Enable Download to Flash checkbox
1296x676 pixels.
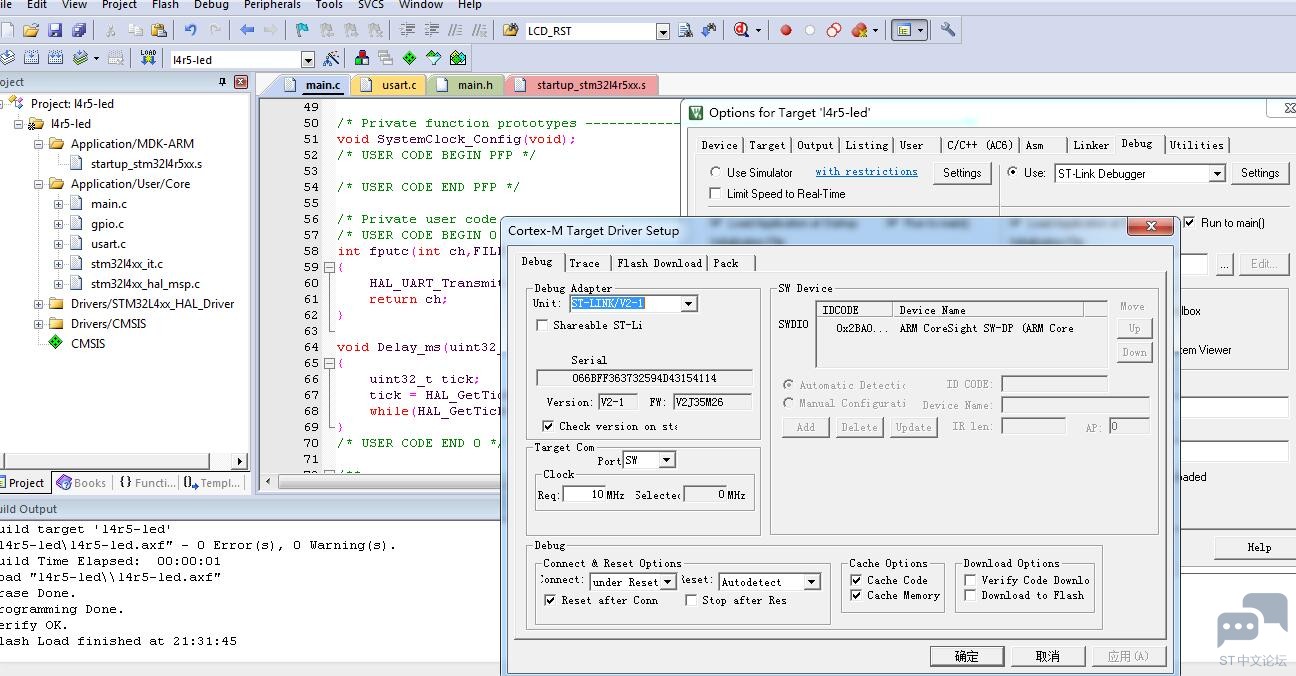[970, 595]
